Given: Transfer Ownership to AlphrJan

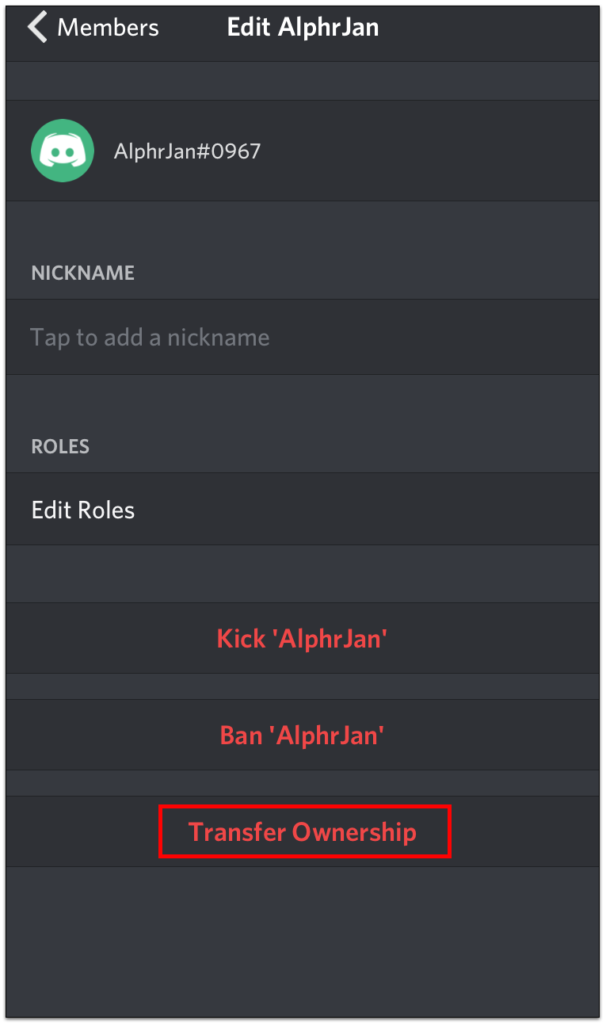Looking at the screenshot, I should (302, 831).
